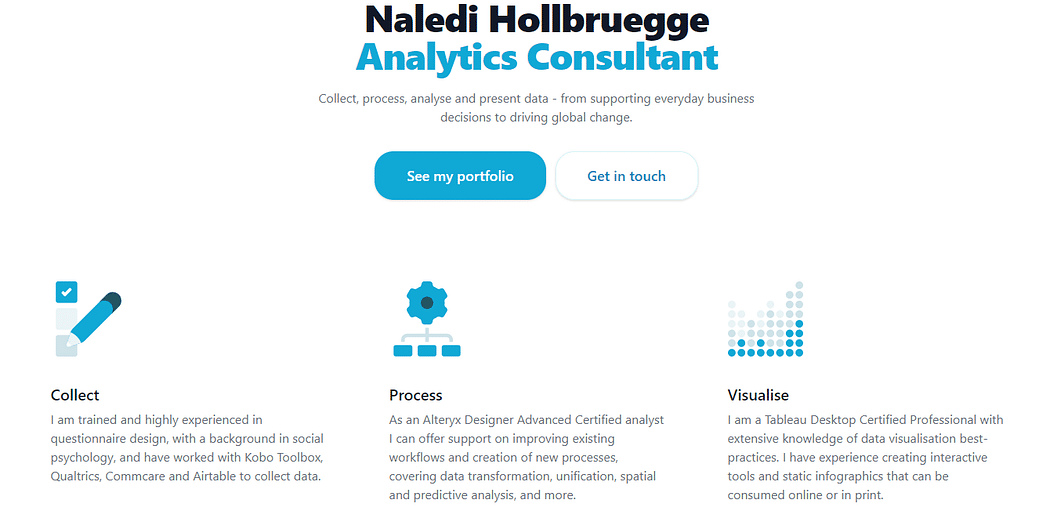Image resolution: width=1050 pixels, height=511 pixels.
Task: Click the dotted bar chart Visualise icon
Action: coord(765,319)
